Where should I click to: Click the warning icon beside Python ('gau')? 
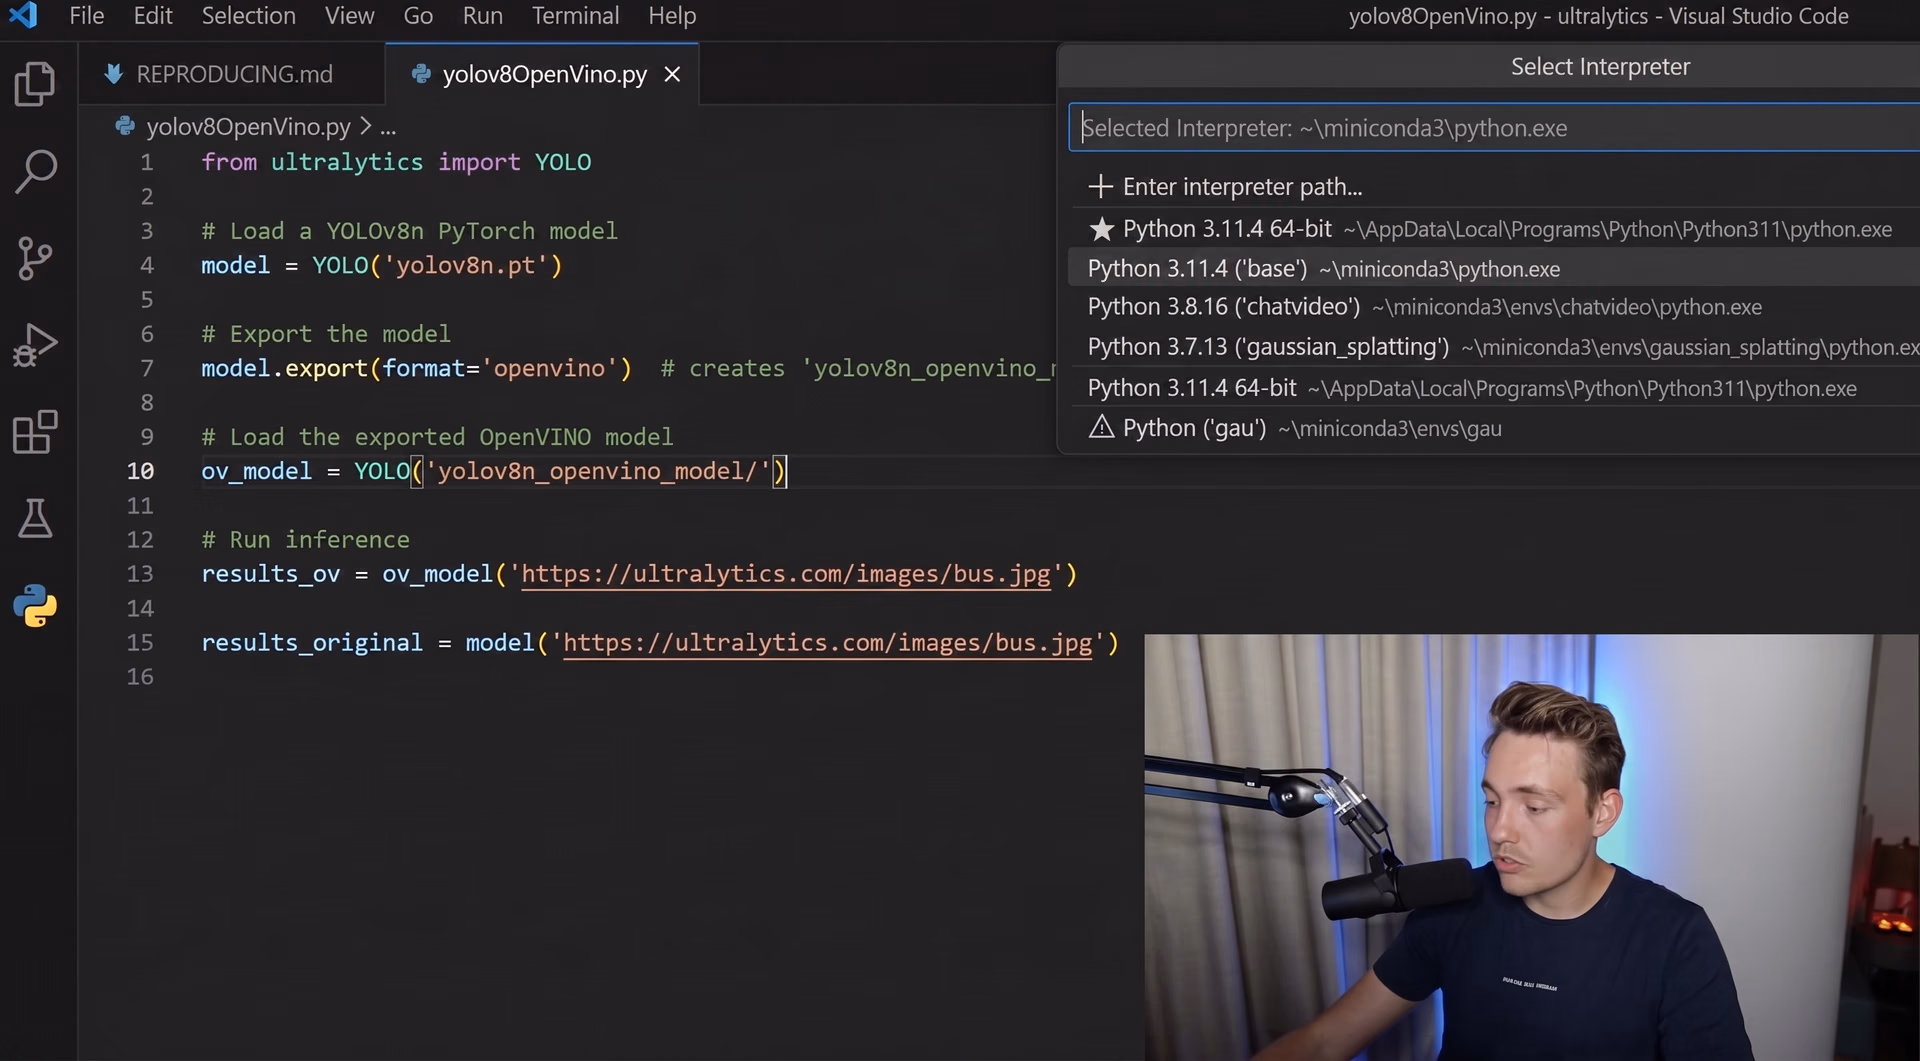pos(1101,428)
